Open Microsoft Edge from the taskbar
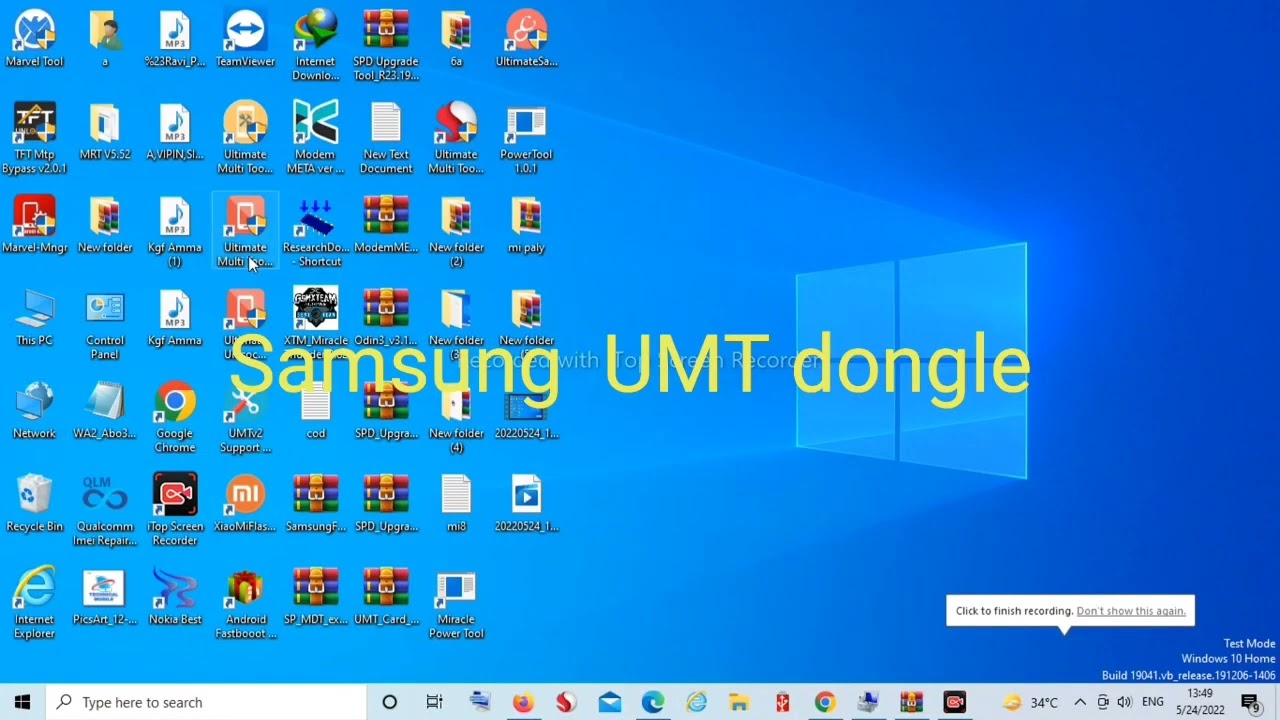 click(x=653, y=702)
